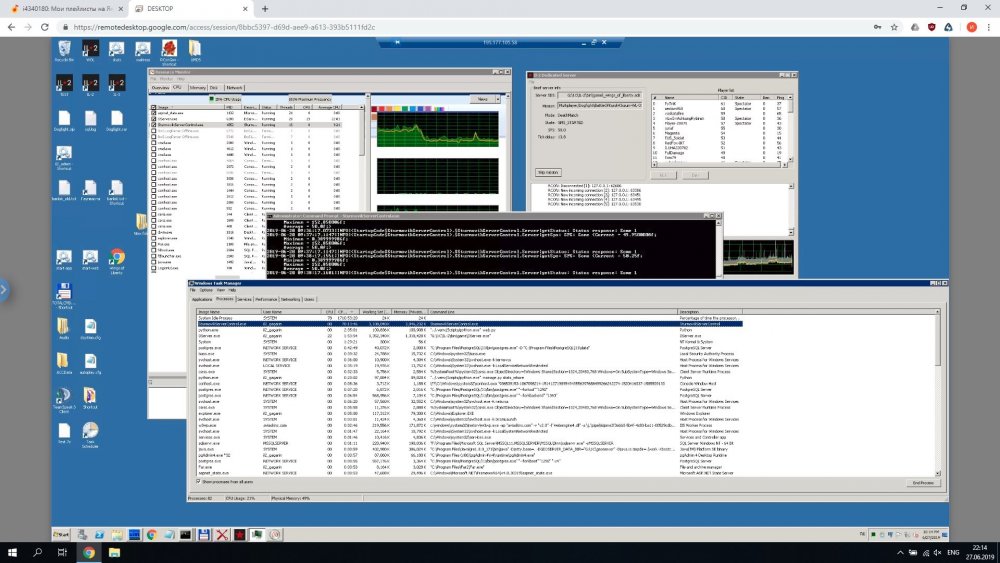Switch to Memory tab in Resource Monitor
The width and height of the screenshot is (1000, 563).
pyautogui.click(x=197, y=87)
